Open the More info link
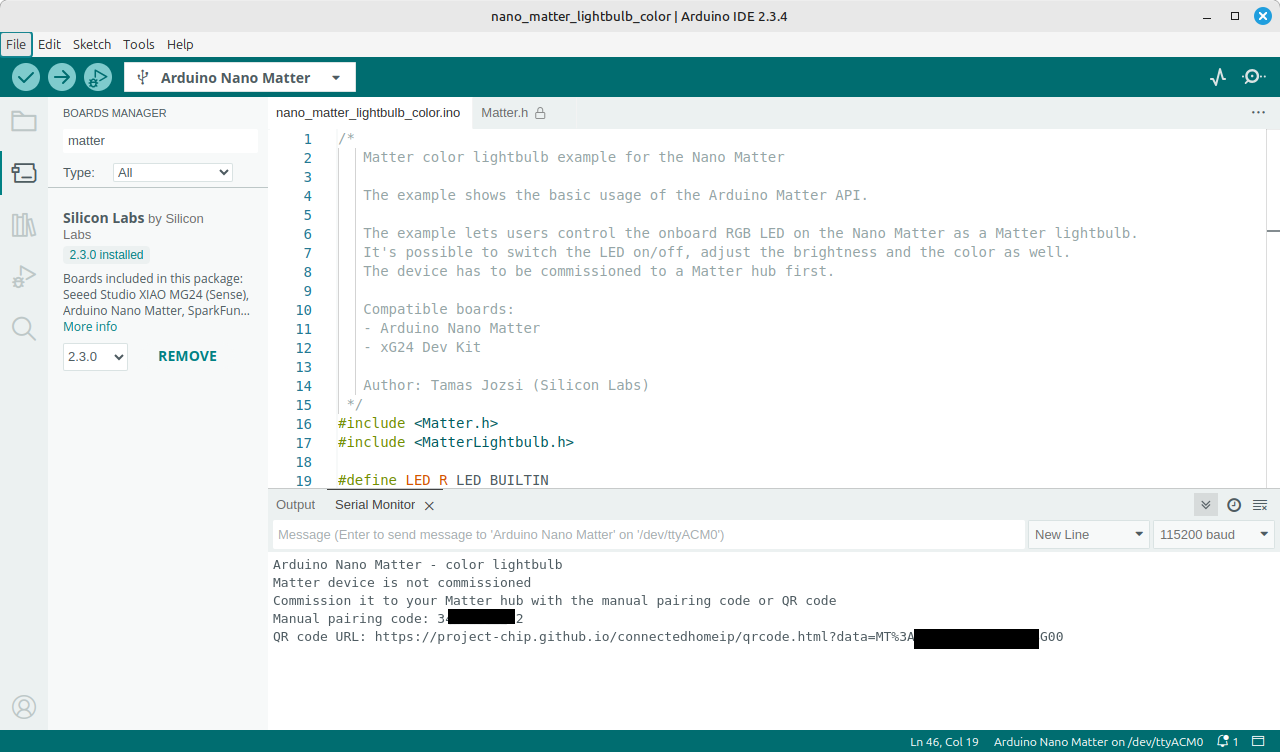This screenshot has height=752, width=1280. [90, 327]
